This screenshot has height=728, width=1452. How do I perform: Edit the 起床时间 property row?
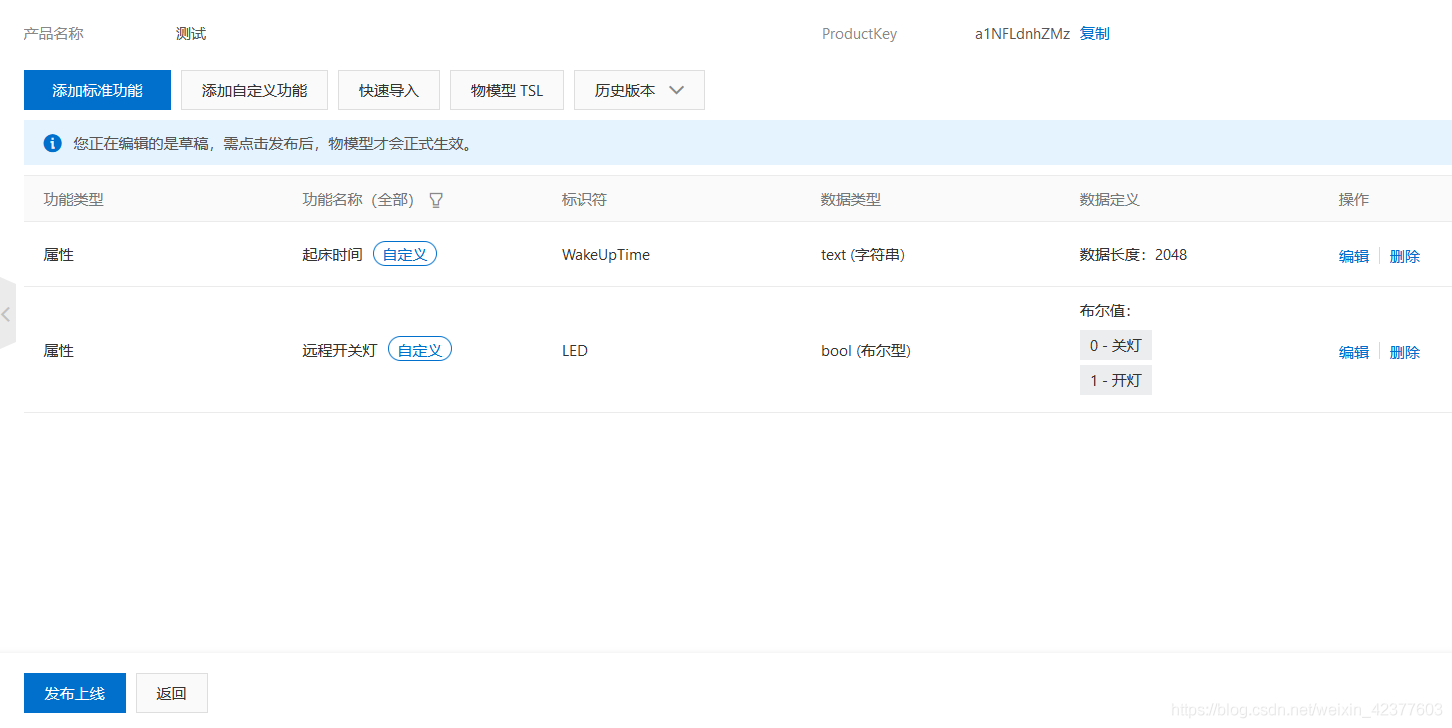[x=1354, y=256]
